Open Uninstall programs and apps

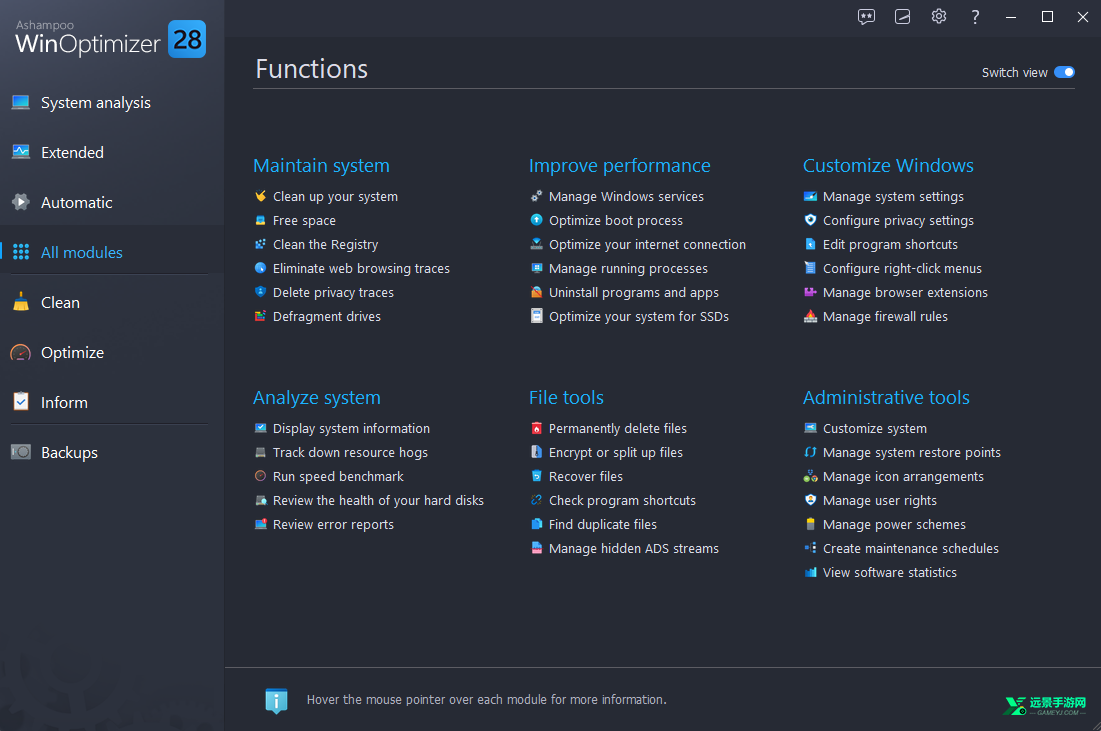(633, 293)
